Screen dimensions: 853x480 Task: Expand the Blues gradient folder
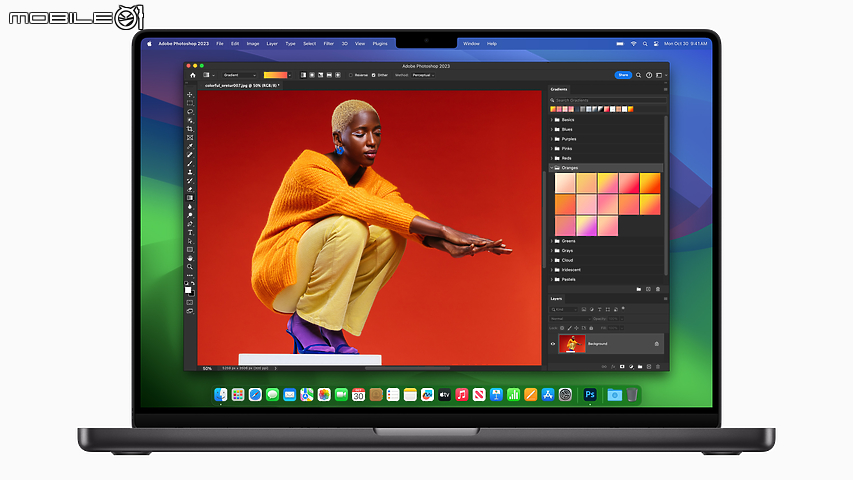click(x=552, y=130)
